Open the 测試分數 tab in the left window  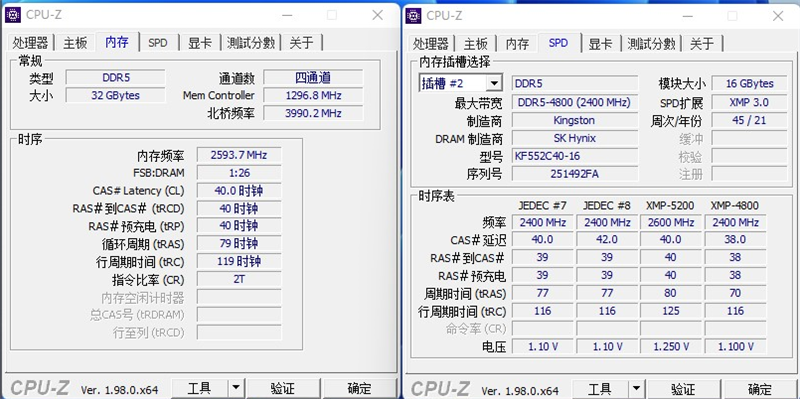click(x=251, y=43)
